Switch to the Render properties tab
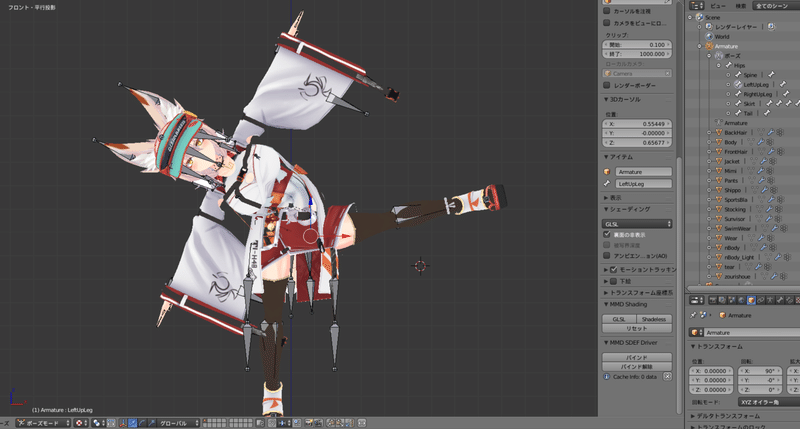 [x=713, y=300]
